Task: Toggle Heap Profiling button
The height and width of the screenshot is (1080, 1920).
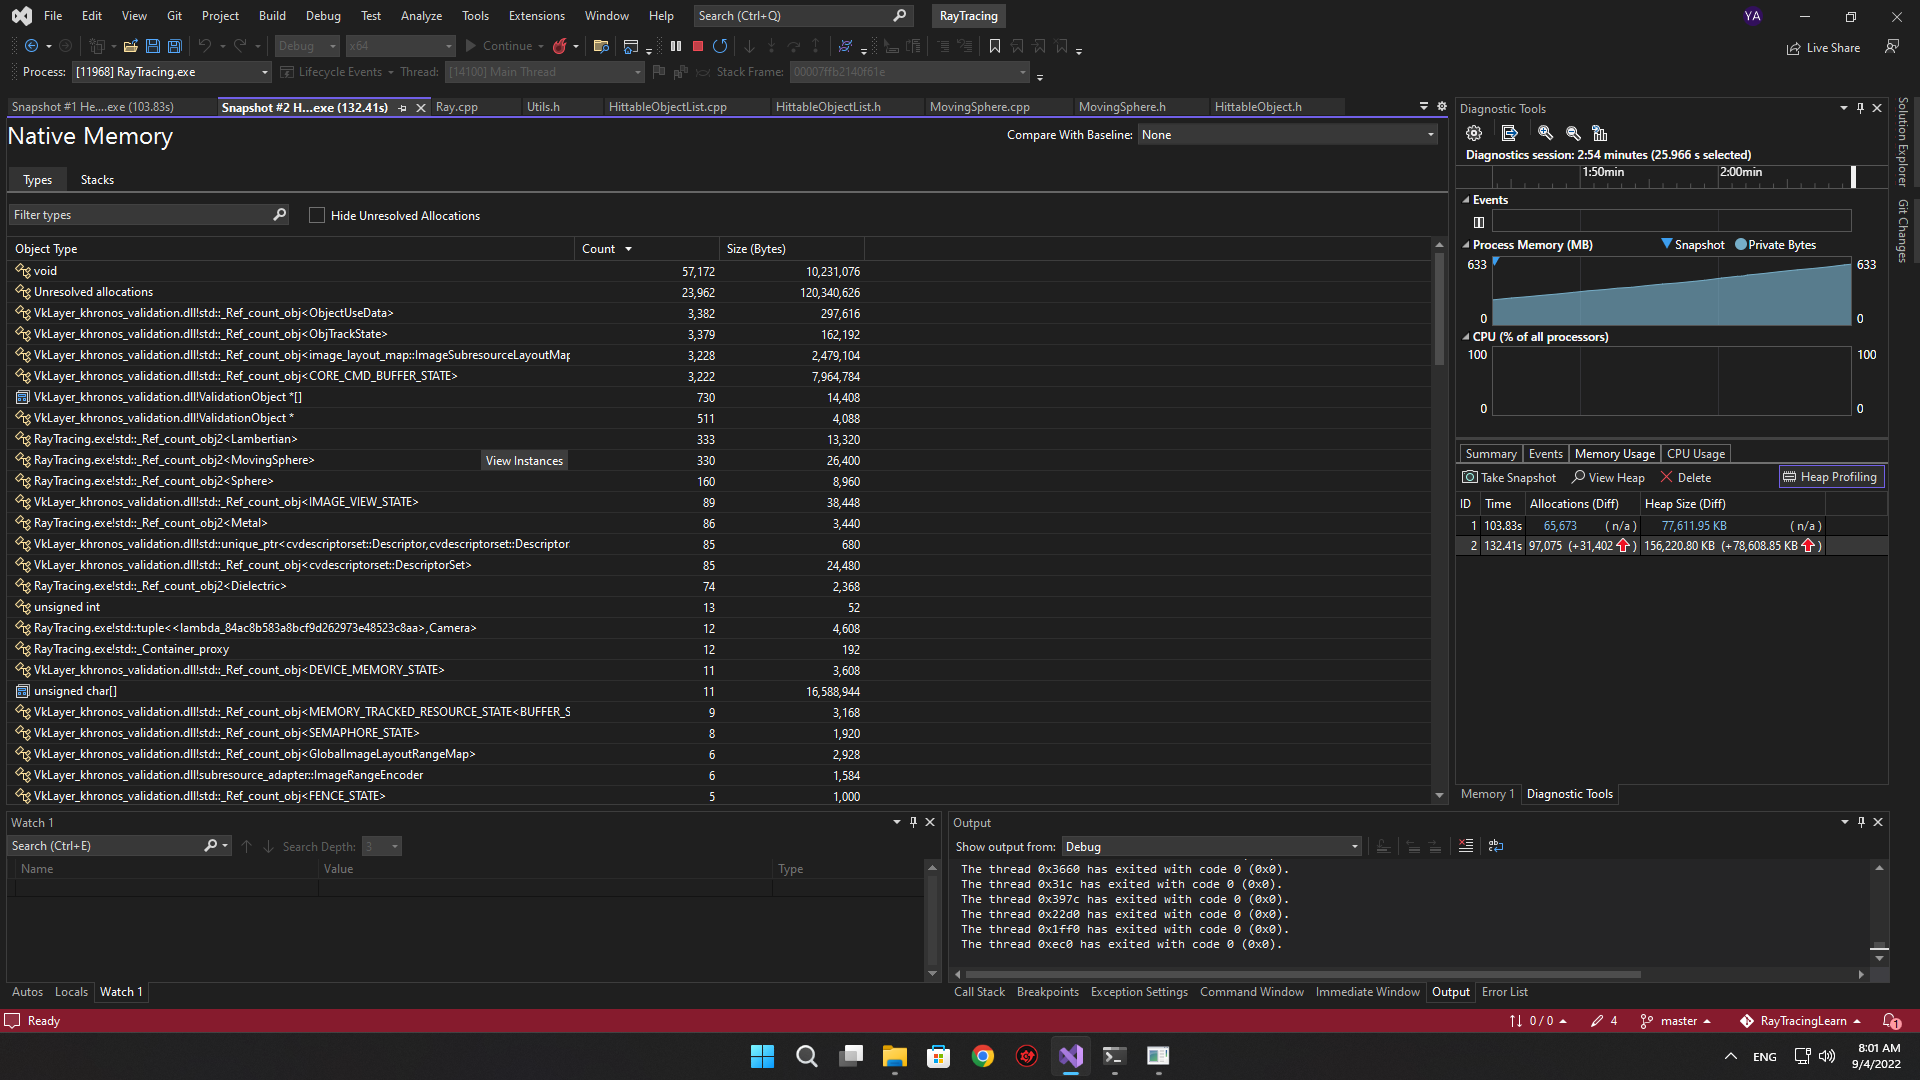Action: [x=1831, y=477]
